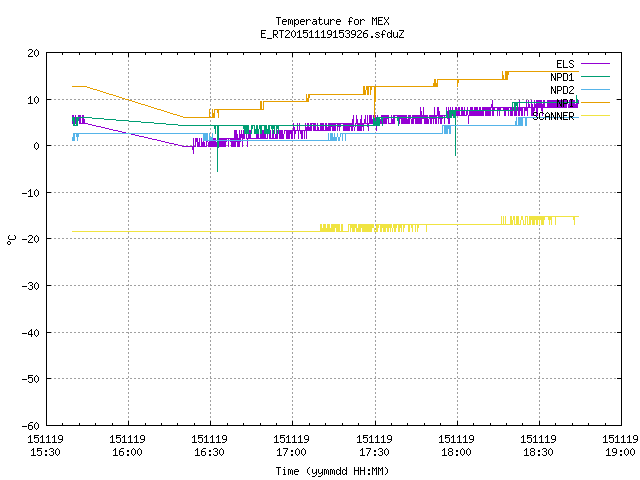Click the y-axis tick label 10
The image size is (640, 480).
tap(33, 100)
